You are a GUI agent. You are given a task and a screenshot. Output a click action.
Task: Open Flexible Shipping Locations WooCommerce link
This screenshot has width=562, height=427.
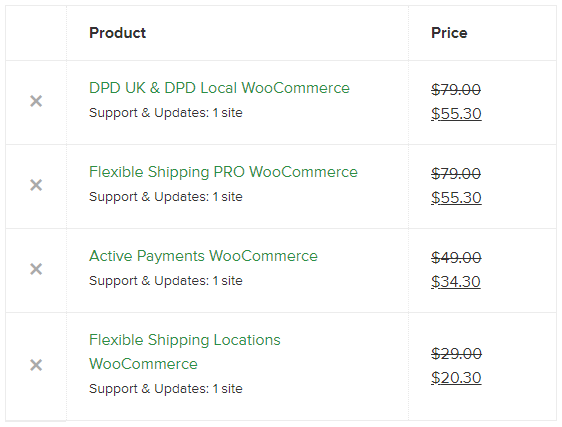point(185,352)
